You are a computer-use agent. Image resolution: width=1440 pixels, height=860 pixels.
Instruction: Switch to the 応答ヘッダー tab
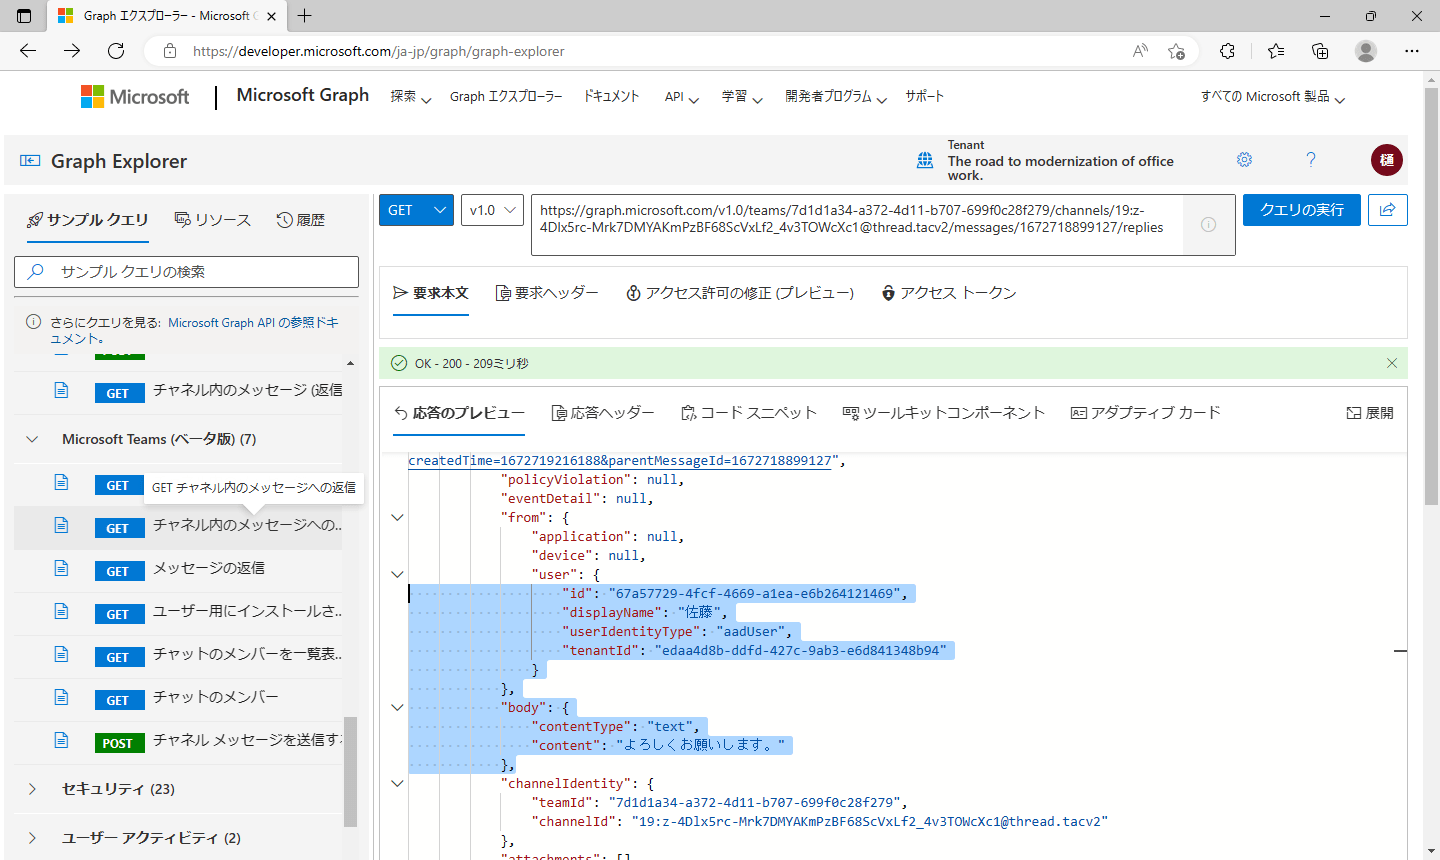tap(603, 413)
